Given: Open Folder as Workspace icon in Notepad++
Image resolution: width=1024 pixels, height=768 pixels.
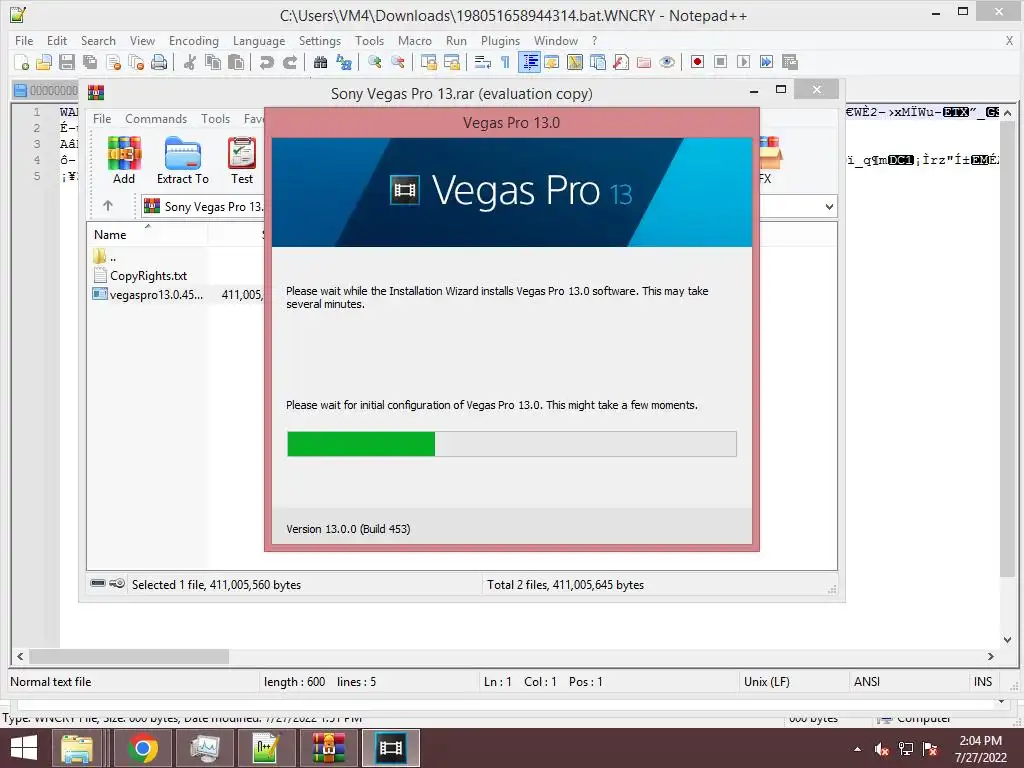Looking at the screenshot, I should point(643,62).
